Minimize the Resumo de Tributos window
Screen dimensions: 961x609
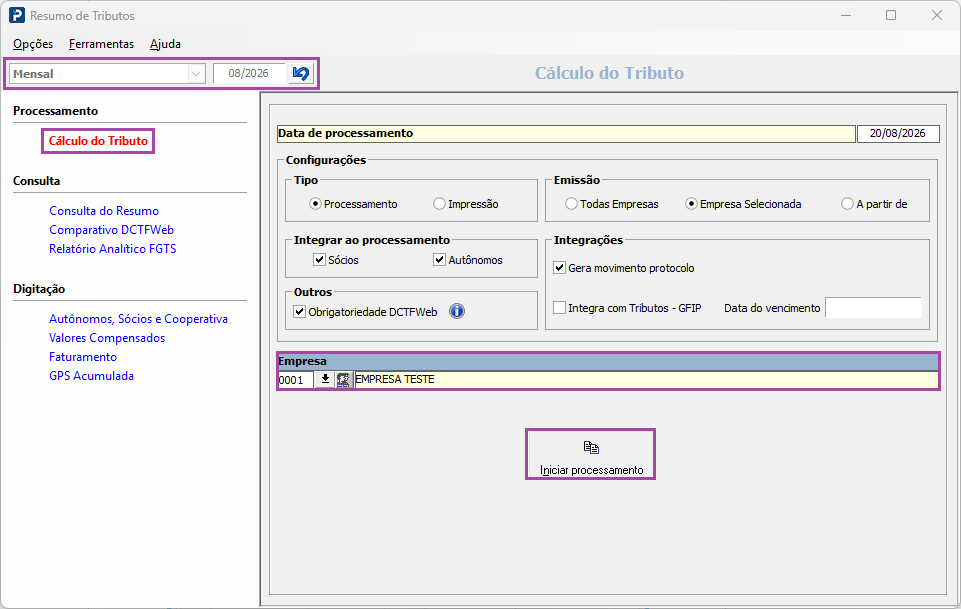[x=846, y=15]
